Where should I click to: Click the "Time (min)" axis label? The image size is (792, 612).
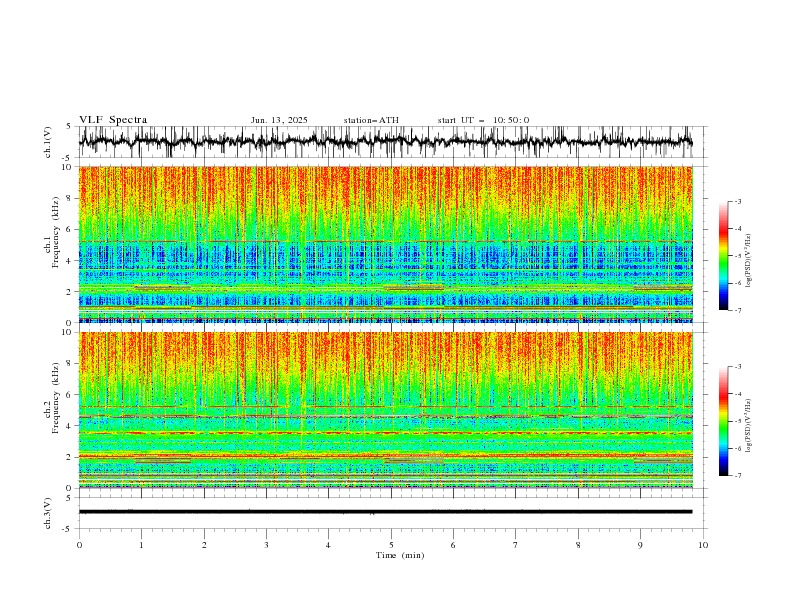400,555
